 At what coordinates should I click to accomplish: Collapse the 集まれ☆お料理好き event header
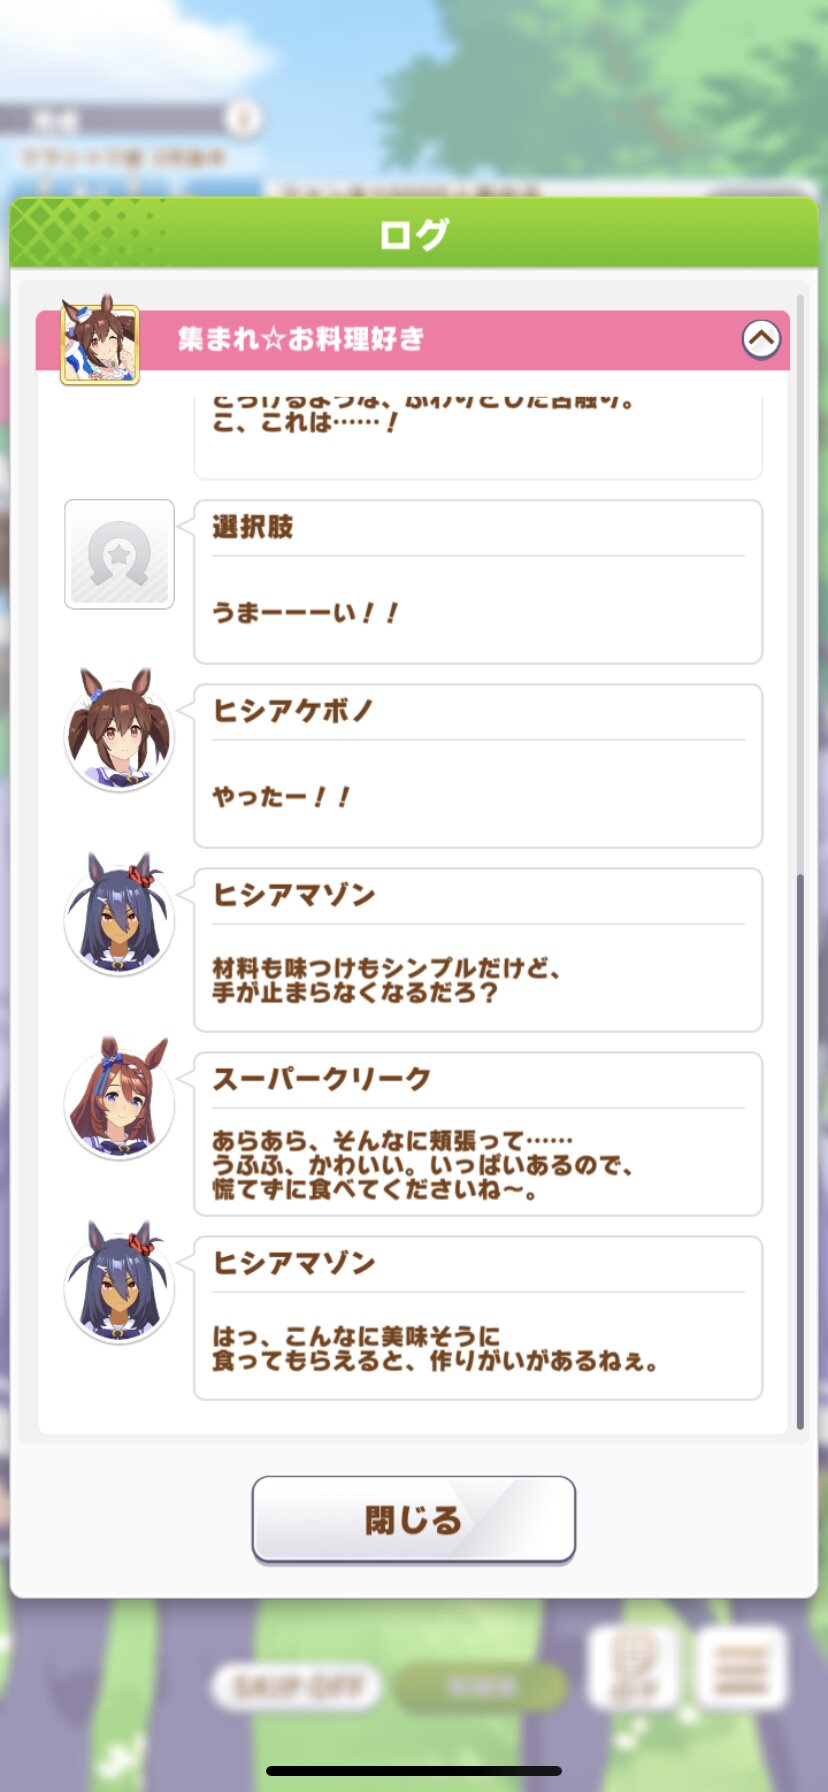pyautogui.click(x=761, y=340)
